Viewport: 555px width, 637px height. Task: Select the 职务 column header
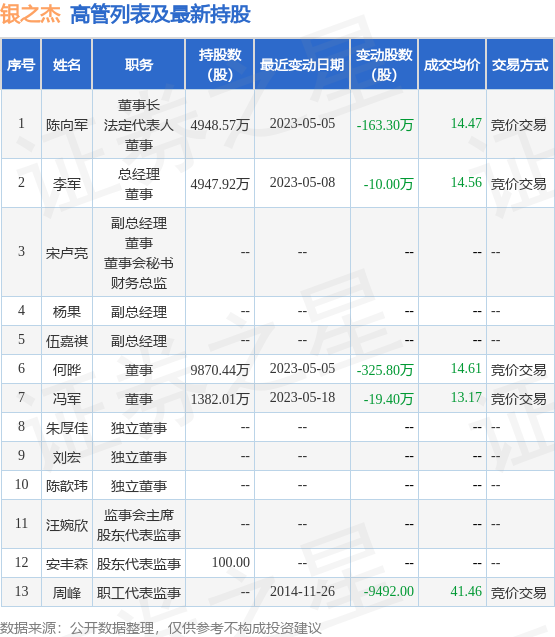tap(139, 65)
